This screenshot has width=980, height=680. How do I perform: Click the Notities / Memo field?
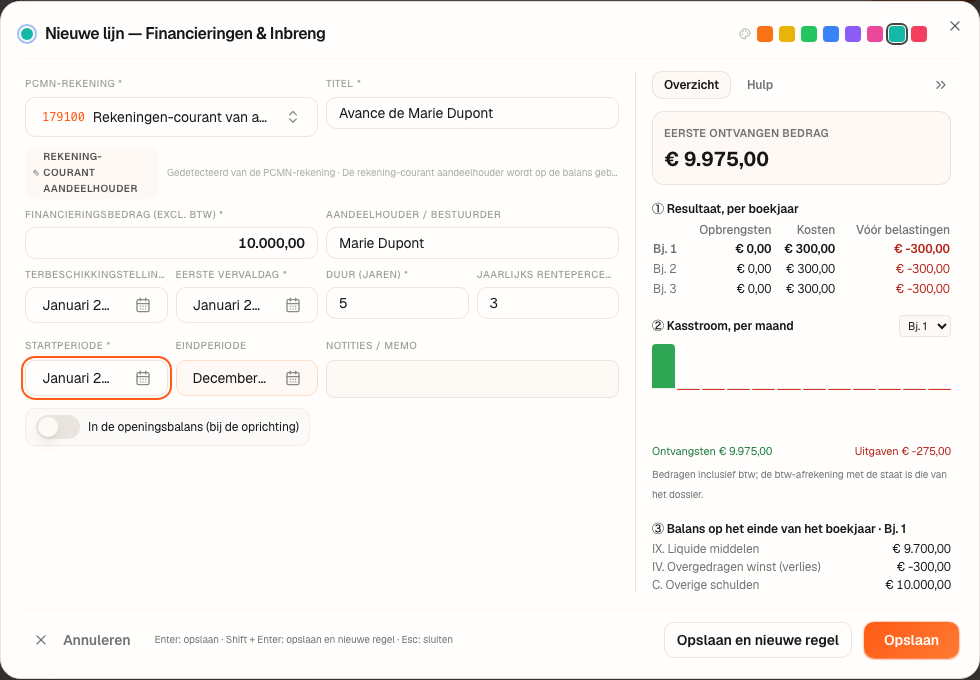(472, 379)
